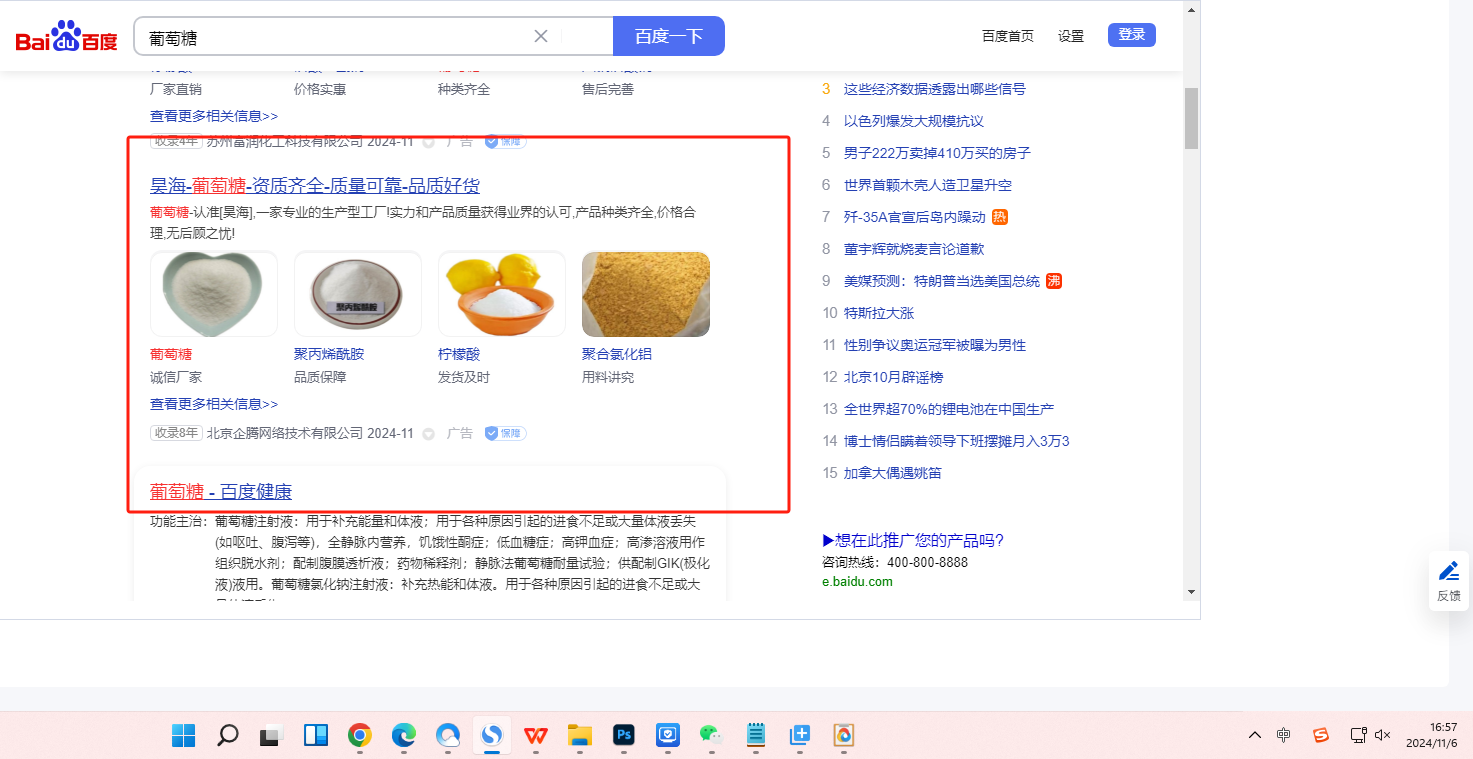Click 北京企腾网络技术有限公司 advertiser name
Screen dimensions: 1473x759
click(285, 433)
